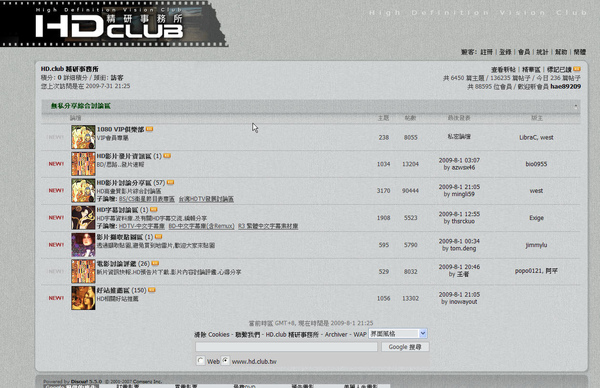Click moderator popo0121
This screenshot has height=388, width=600.
528,271
